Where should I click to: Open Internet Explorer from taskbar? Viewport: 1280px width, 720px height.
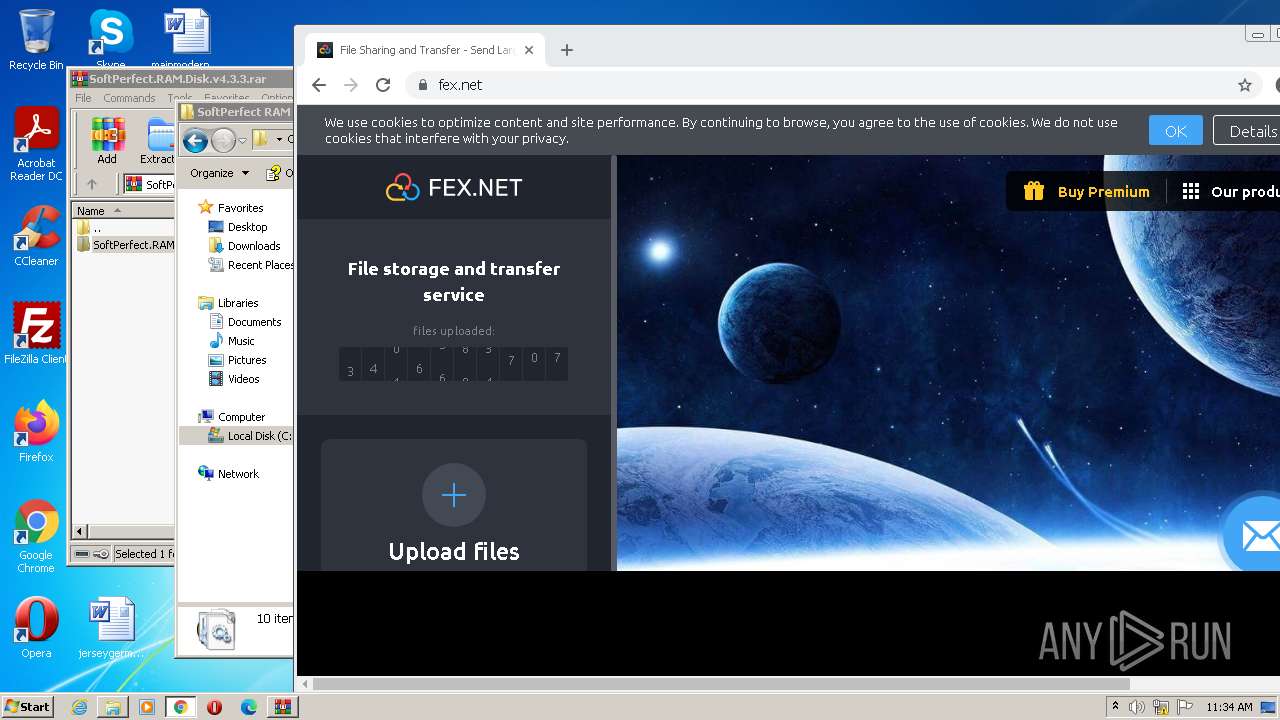coord(79,707)
